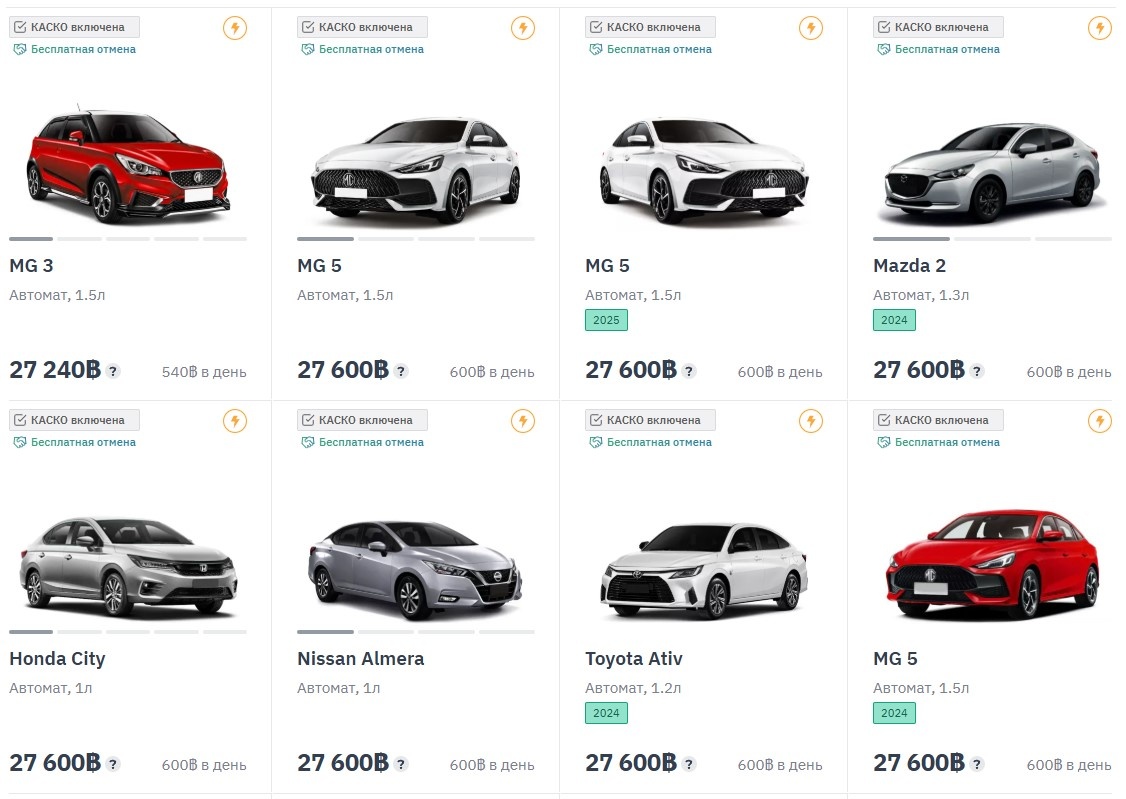Viewport: 1126px width, 799px height.
Task: Click Бесплатная отмена under Nissan Almera КАСКО badge
Action: click(372, 441)
